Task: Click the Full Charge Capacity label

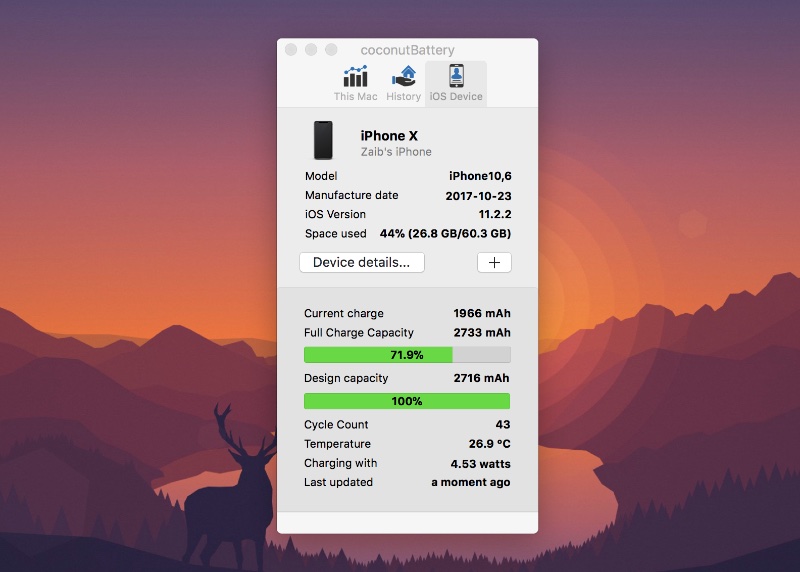Action: click(359, 333)
